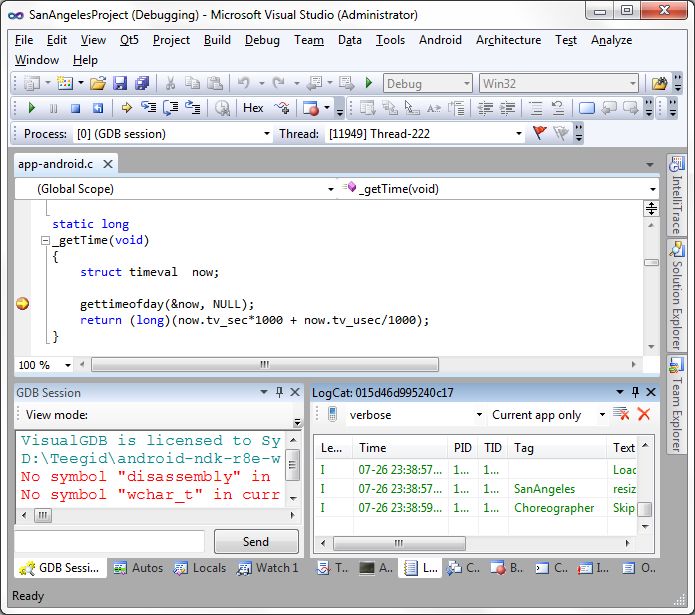Click the Step Into icon
Viewport: 695px width, 615px height.
pyautogui.click(x=148, y=108)
